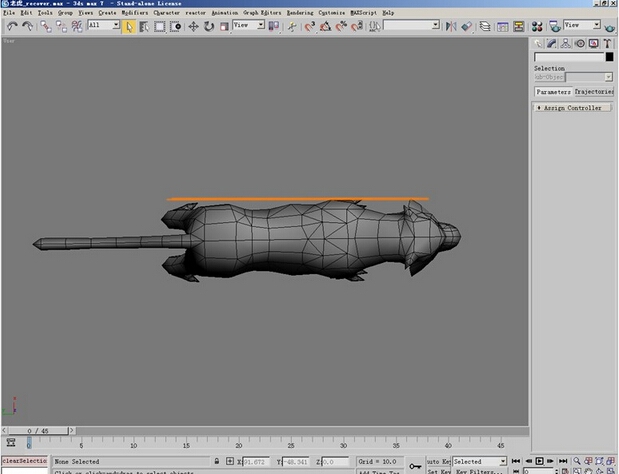Toggle the Angle Snap icon
Viewport: 619px width, 474px height.
325,26
